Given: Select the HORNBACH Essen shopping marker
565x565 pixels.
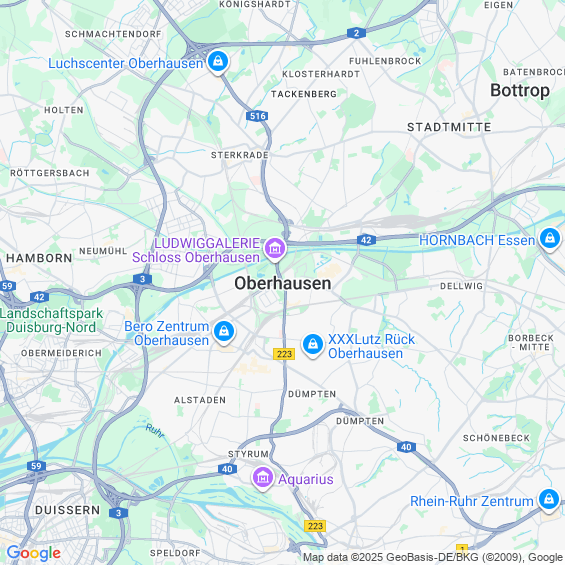Looking at the screenshot, I should pyautogui.click(x=550, y=239).
